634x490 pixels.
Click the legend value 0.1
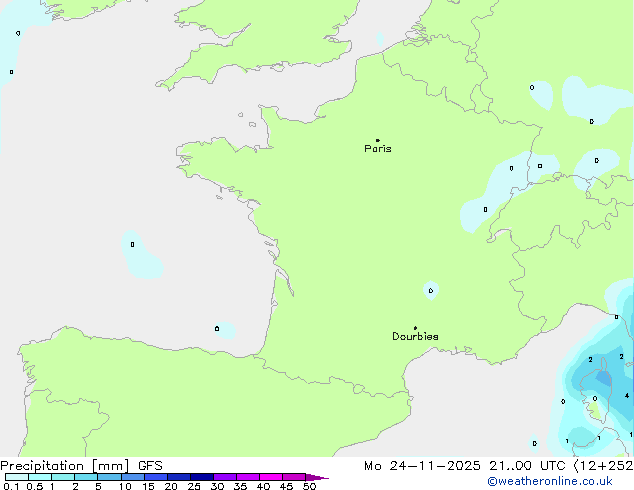[x=11, y=486]
